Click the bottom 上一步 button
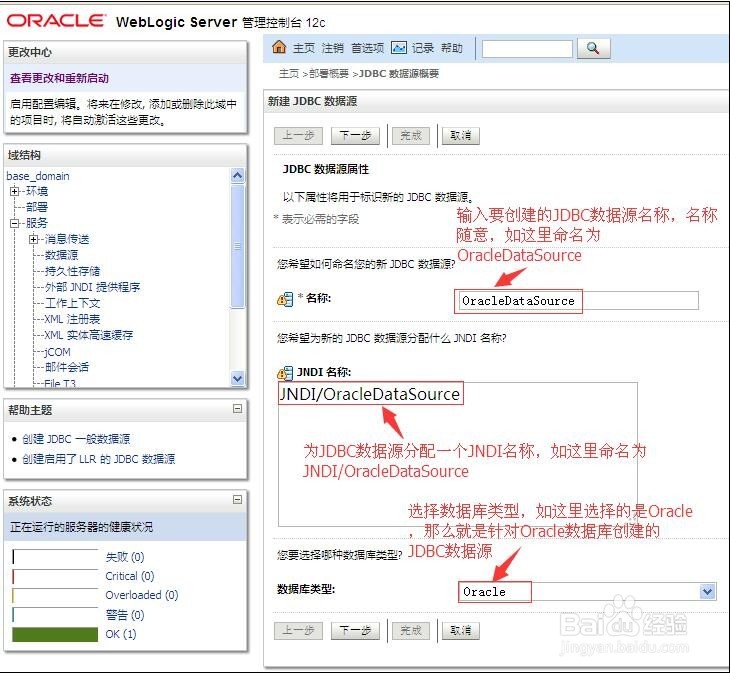The width and height of the screenshot is (730, 673). click(298, 631)
